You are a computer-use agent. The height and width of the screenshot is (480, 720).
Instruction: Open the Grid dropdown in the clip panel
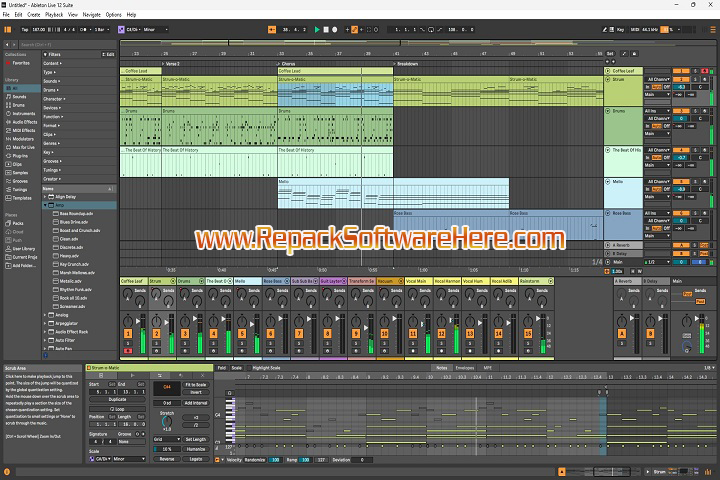167,439
